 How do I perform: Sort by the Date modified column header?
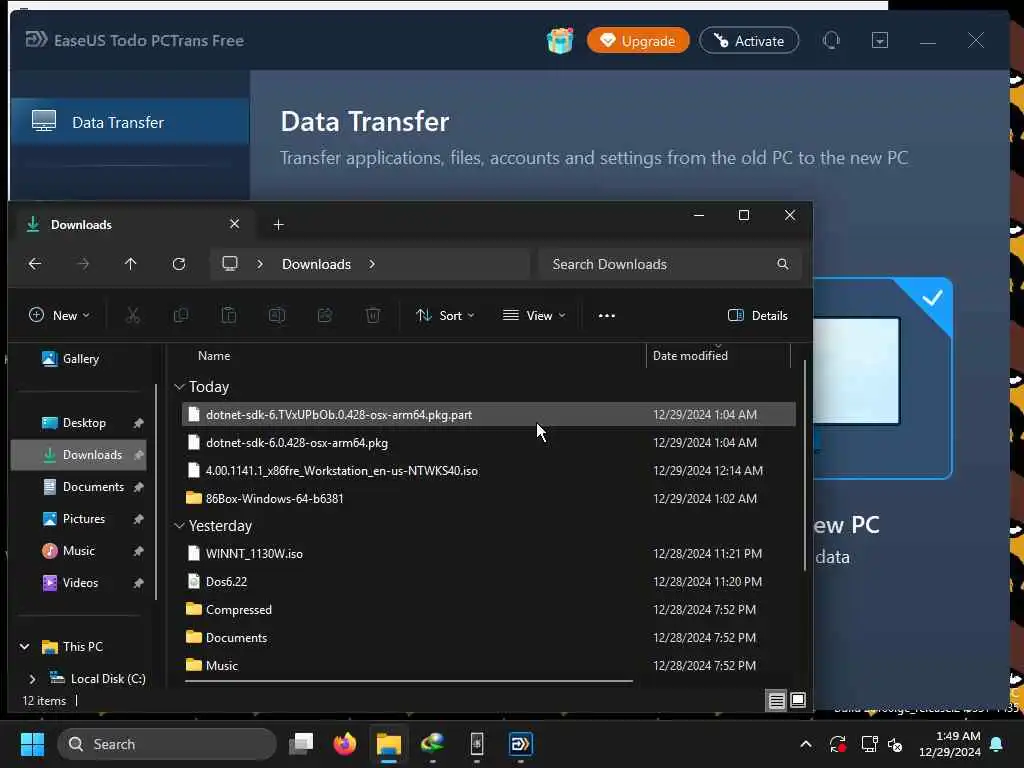click(x=690, y=356)
